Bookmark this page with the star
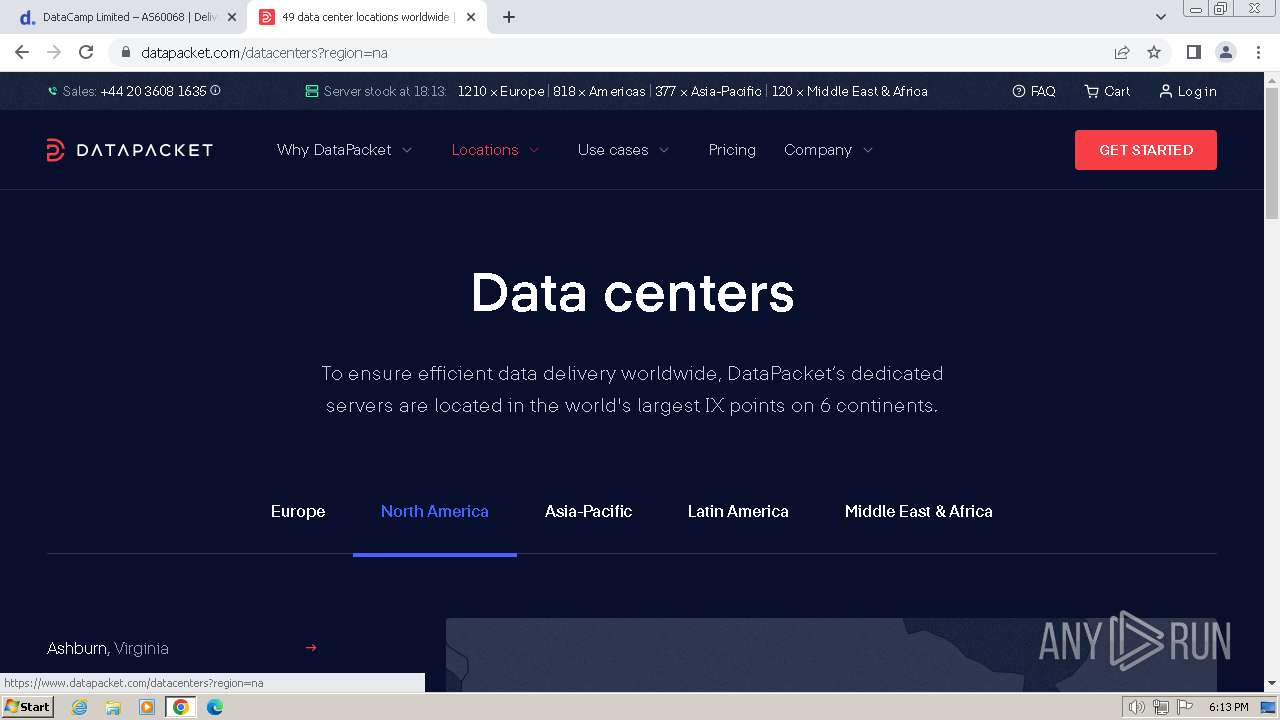1280x720 pixels. coord(1154,52)
